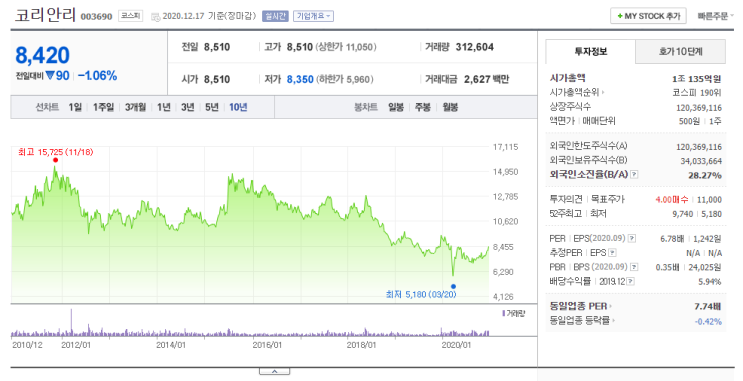The width and height of the screenshot is (743, 381).
Task: Click help icon next to PBR BPS(2020.09)
Action: click(x=634, y=267)
